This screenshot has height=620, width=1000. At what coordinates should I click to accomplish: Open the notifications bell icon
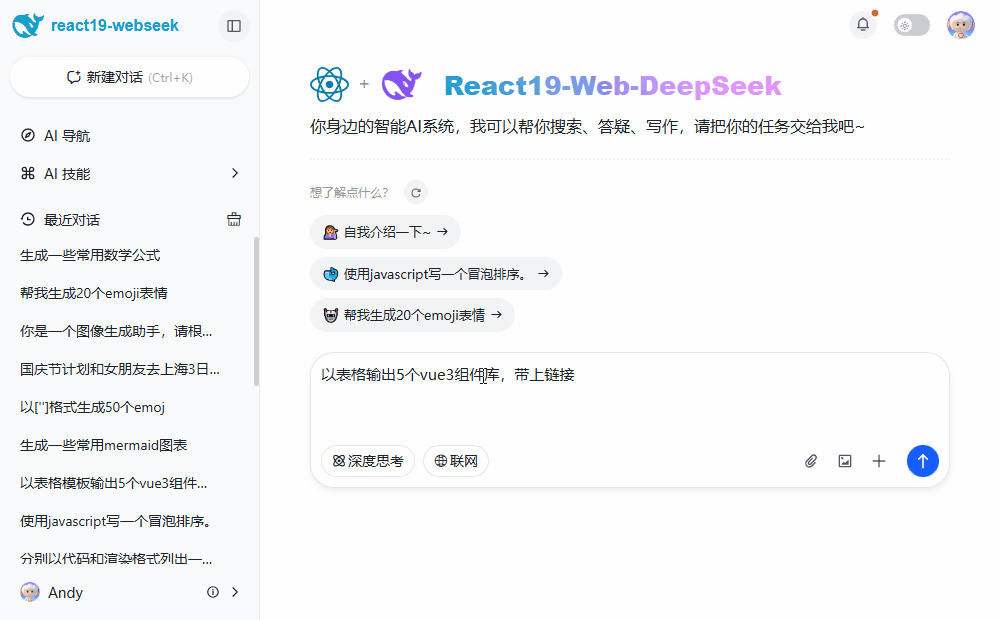(x=863, y=25)
